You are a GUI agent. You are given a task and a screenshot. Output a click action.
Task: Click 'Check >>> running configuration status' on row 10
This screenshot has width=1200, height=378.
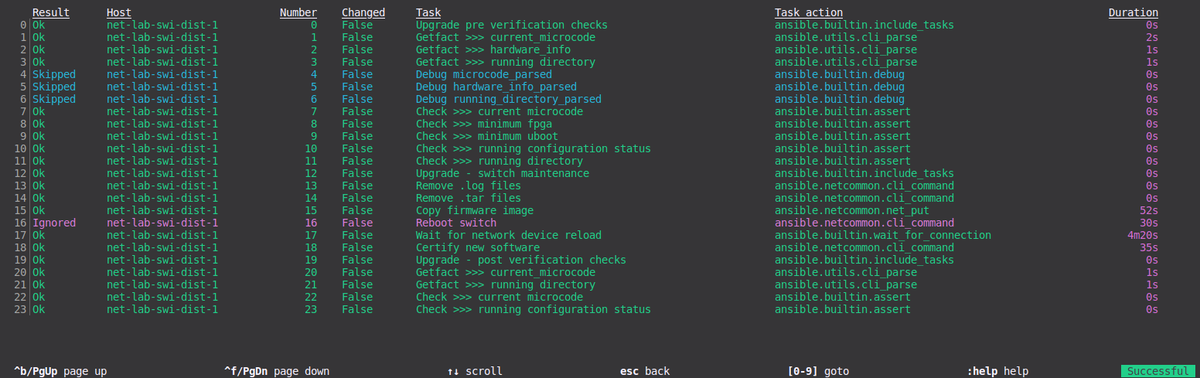pyautogui.click(x=533, y=148)
